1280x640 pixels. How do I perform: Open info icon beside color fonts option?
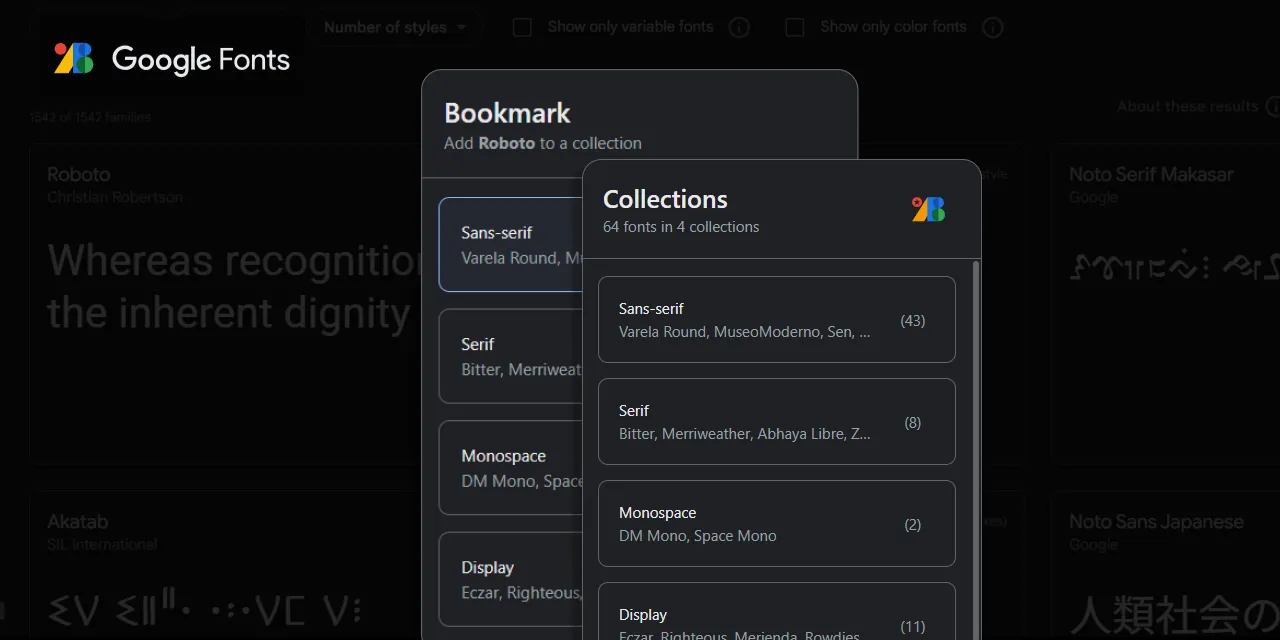pyautogui.click(x=992, y=28)
